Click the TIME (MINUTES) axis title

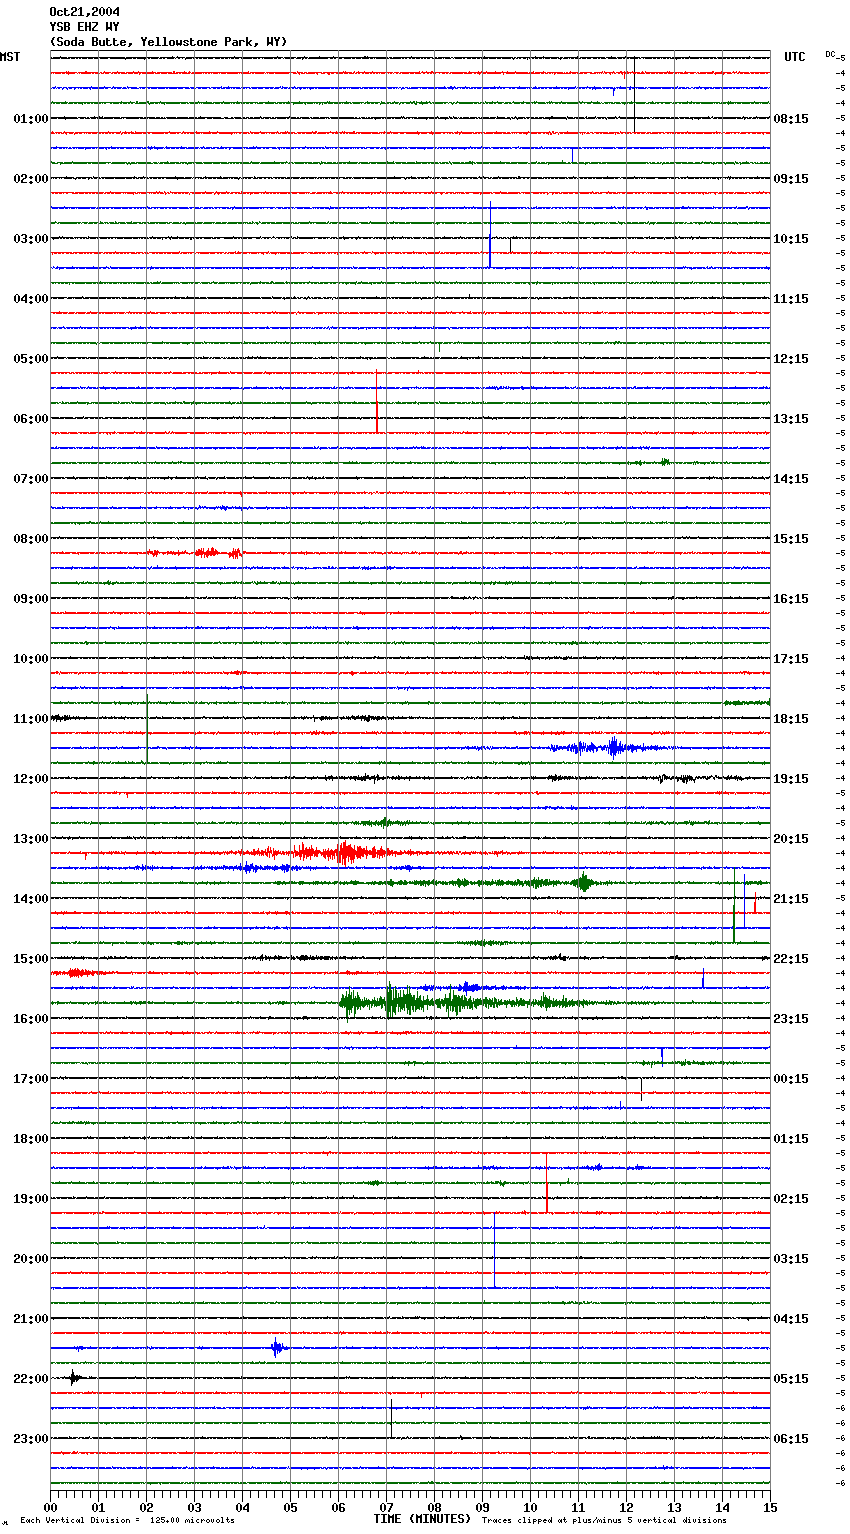coord(422,1519)
